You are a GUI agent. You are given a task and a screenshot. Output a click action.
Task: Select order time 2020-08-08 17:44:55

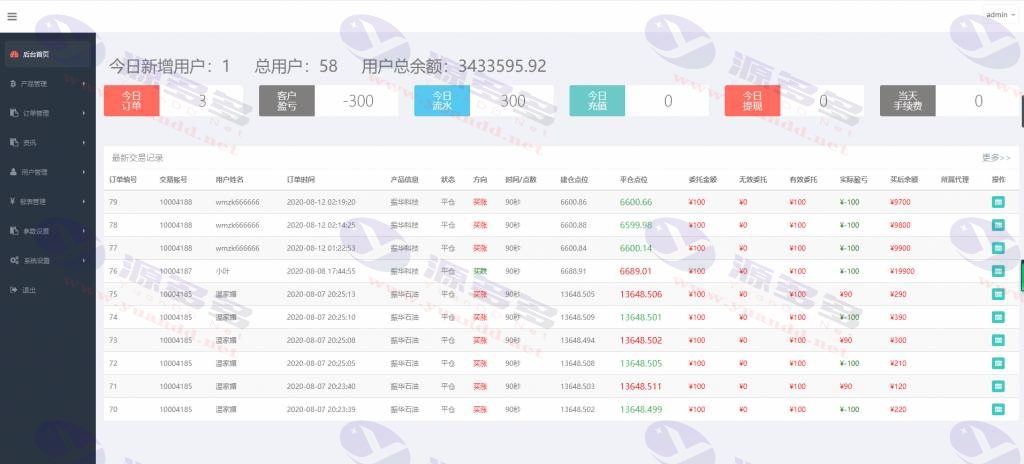click(x=321, y=271)
